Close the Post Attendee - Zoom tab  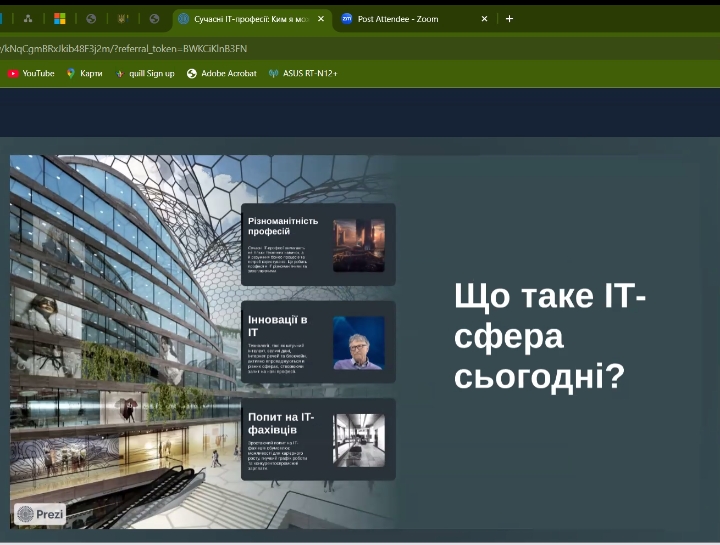coord(484,18)
